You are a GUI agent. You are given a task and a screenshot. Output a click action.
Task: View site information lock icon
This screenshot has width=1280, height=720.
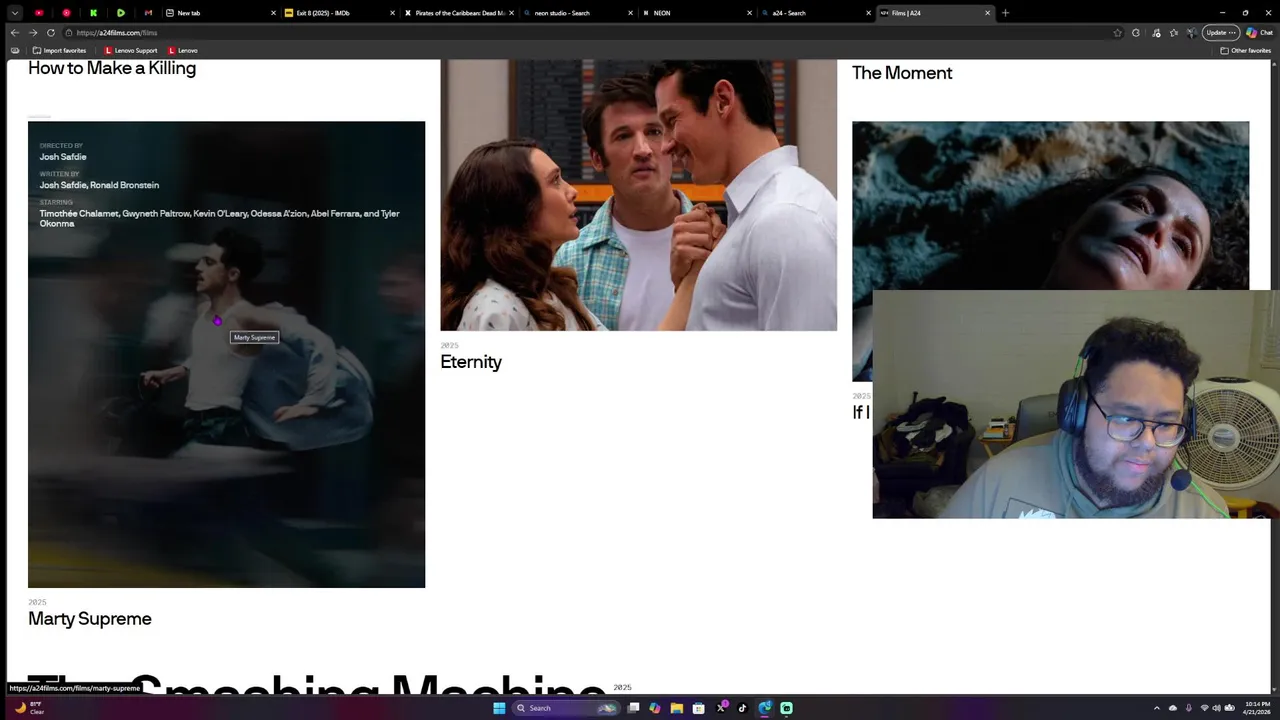pos(68,32)
